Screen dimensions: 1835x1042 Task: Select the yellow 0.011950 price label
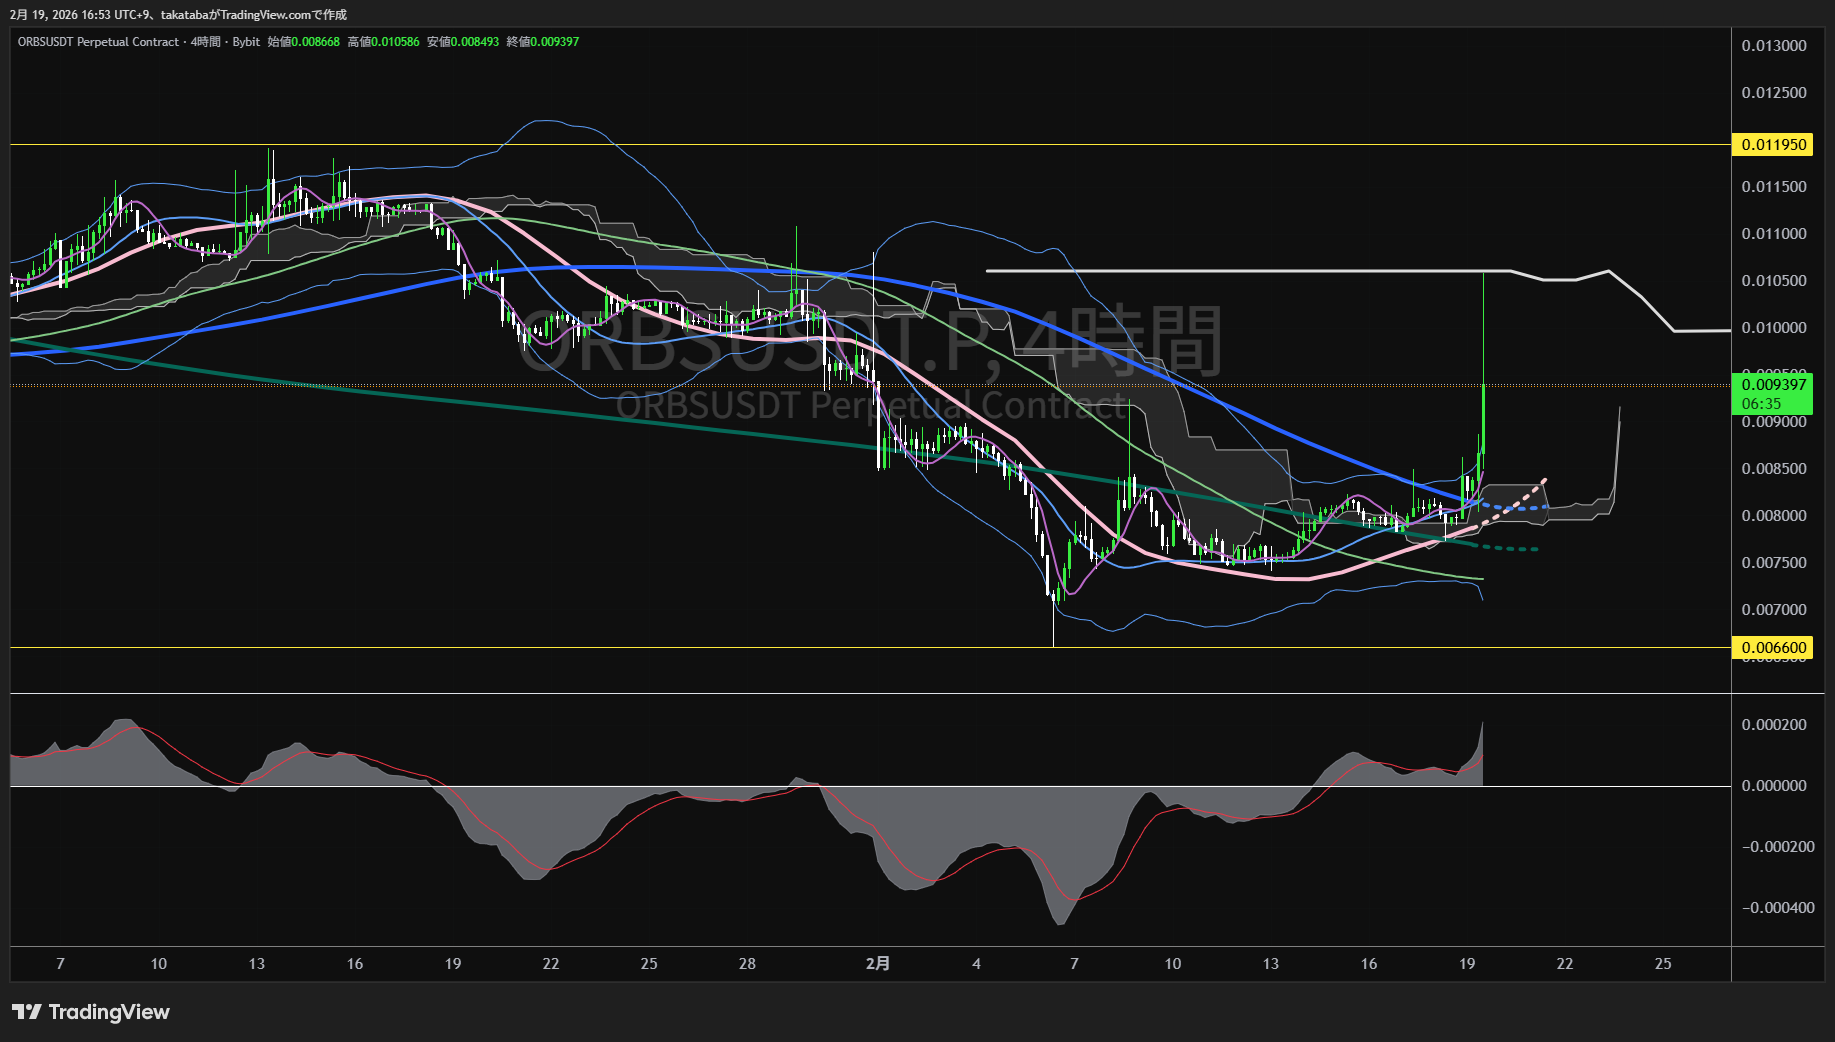pyautogui.click(x=1773, y=145)
